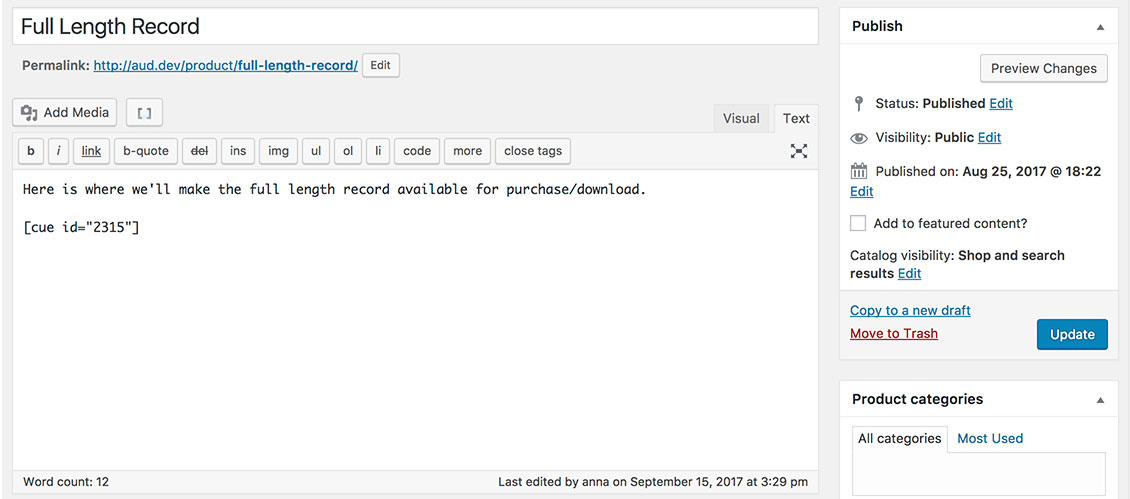Click the product title field
The width and height of the screenshot is (1130, 499).
415,27
